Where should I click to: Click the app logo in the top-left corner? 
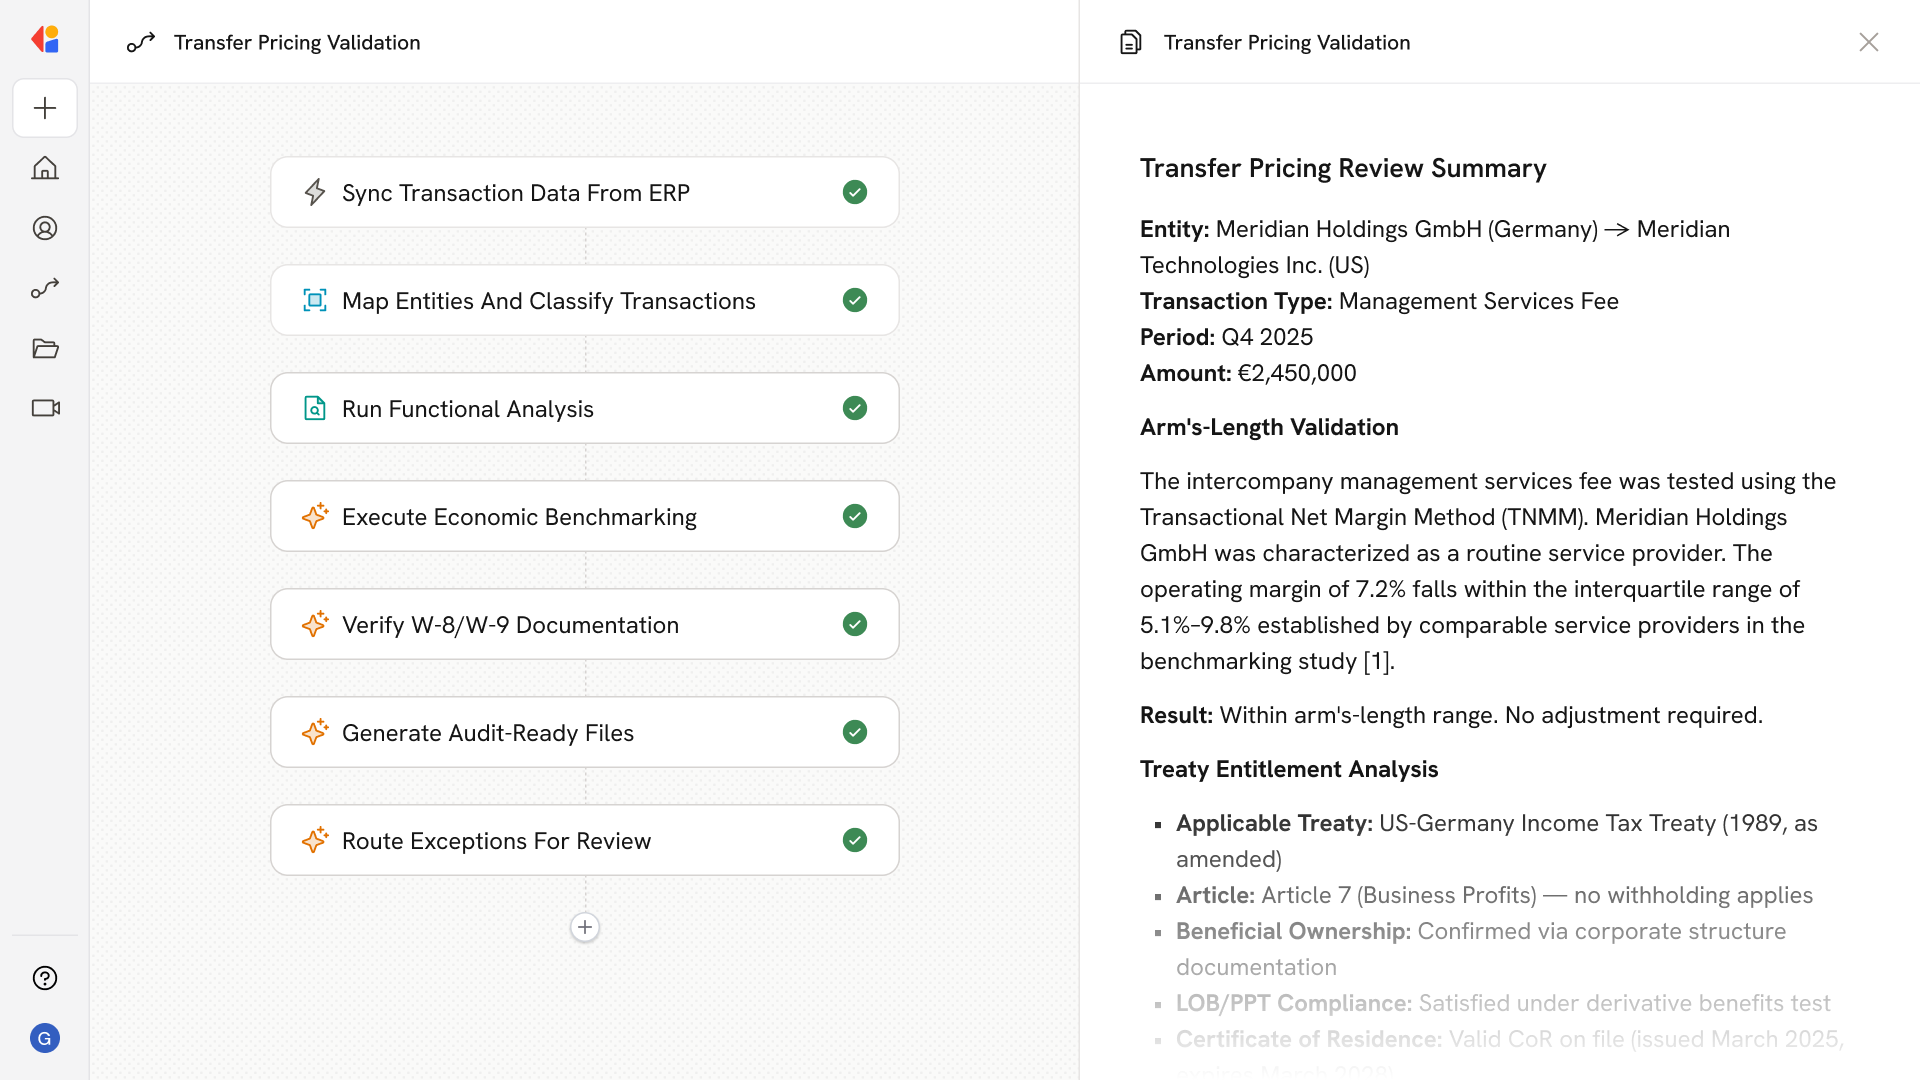[x=45, y=40]
